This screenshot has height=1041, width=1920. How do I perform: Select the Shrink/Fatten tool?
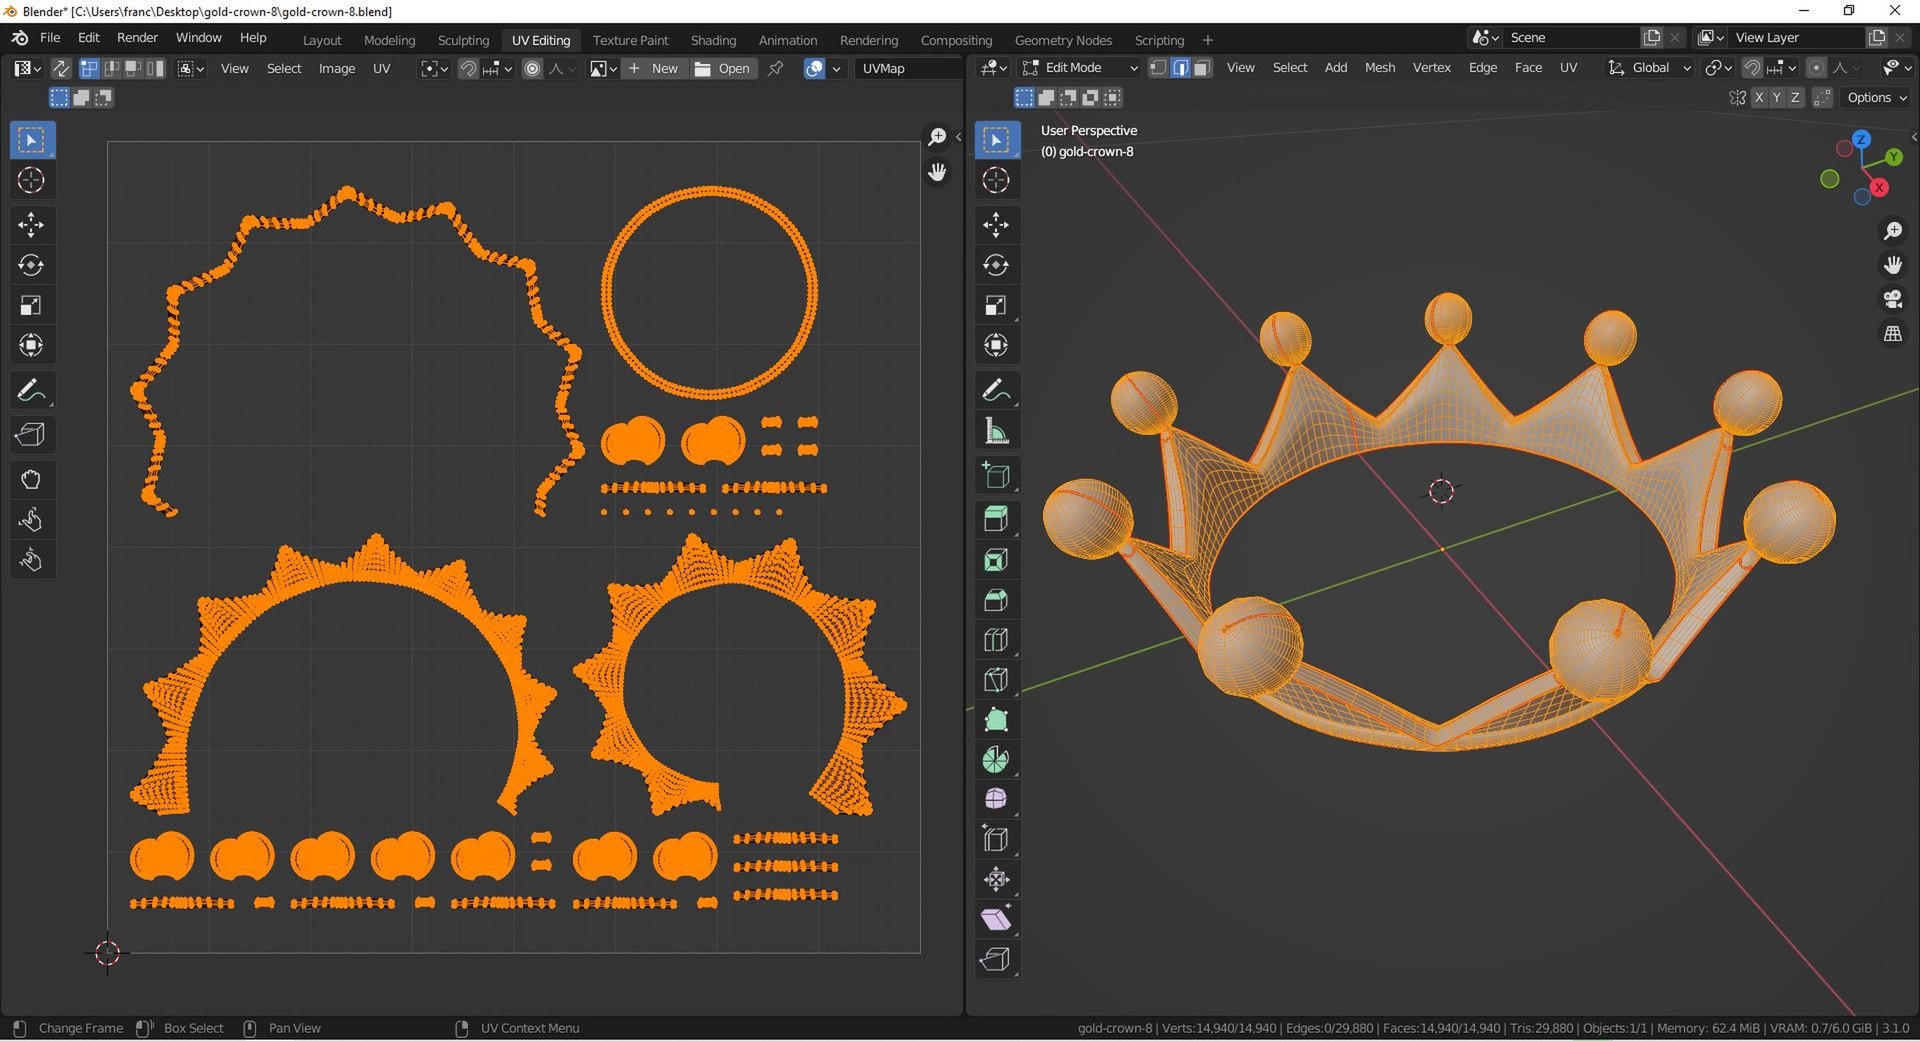click(996, 879)
